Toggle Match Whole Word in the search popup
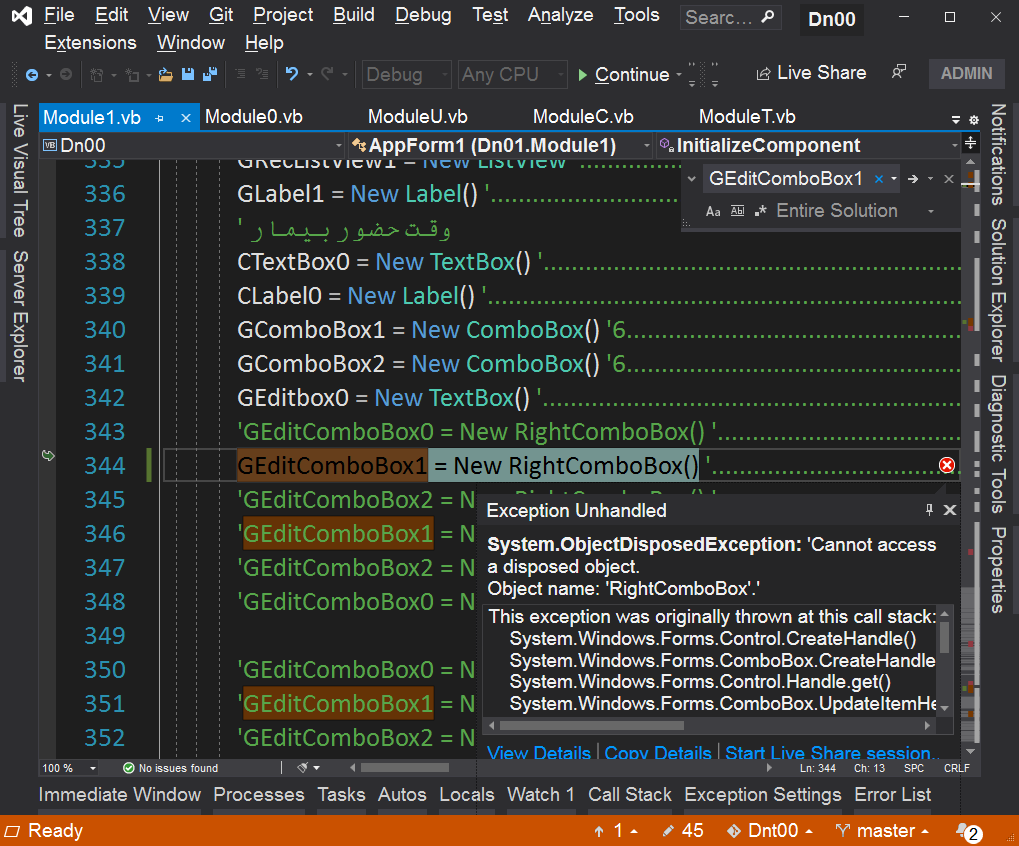The image size is (1019, 846). 737,211
